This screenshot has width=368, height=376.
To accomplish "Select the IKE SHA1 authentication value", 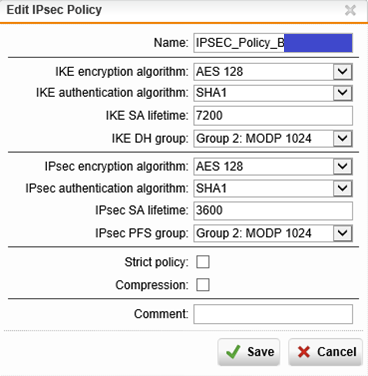I will [211, 93].
